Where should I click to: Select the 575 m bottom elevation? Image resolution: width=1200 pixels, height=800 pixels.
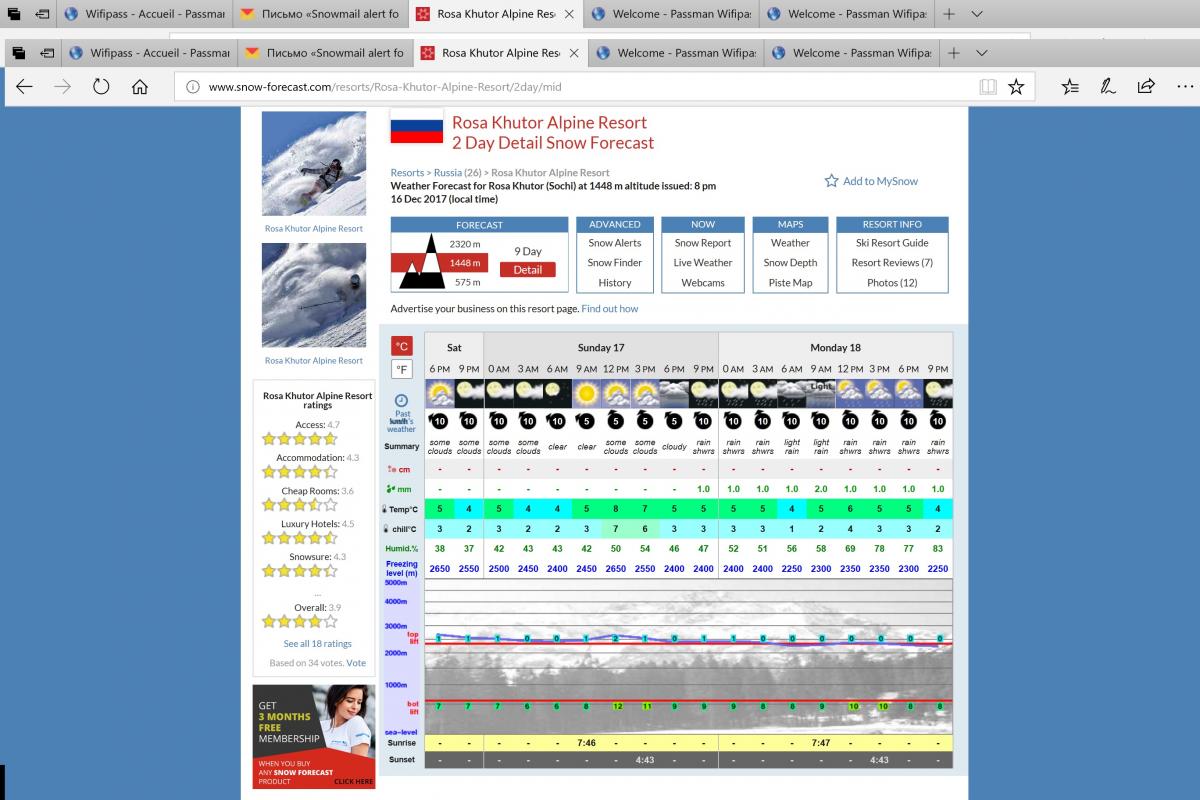tap(467, 283)
